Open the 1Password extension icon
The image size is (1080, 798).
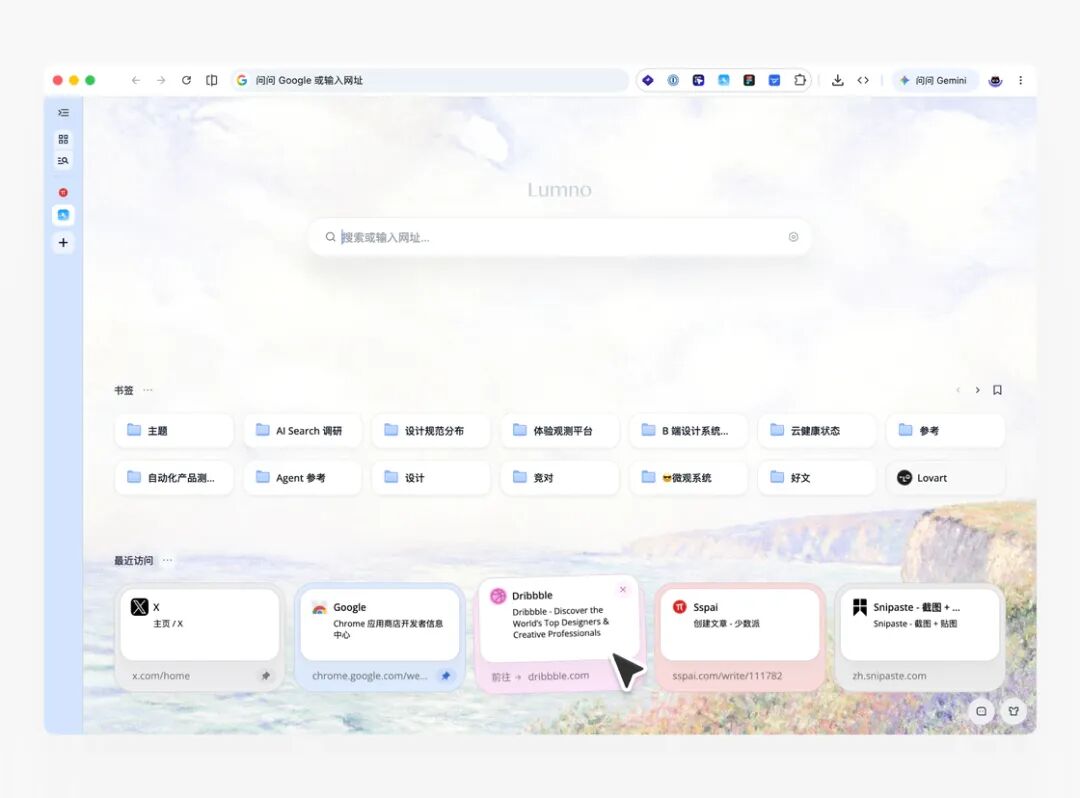click(x=673, y=81)
